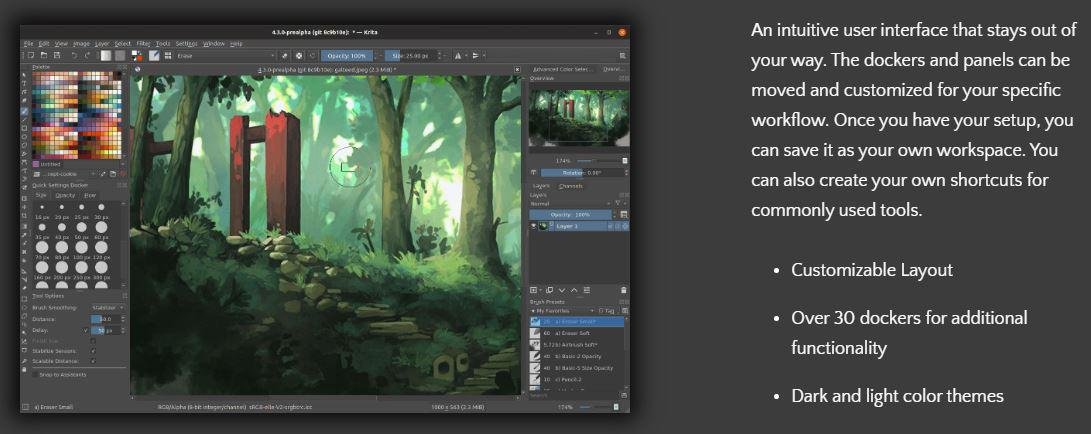The width and height of the screenshot is (1091, 434).
Task: Open the Settings menu
Action: (186, 44)
